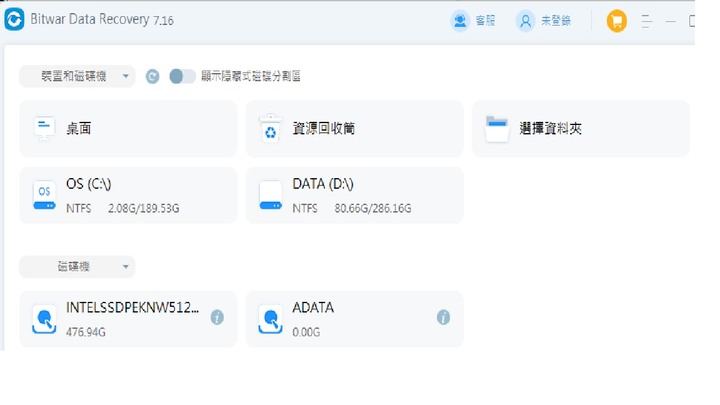Click the INTELSSDPEKNW512 disk scan icon

44,320
